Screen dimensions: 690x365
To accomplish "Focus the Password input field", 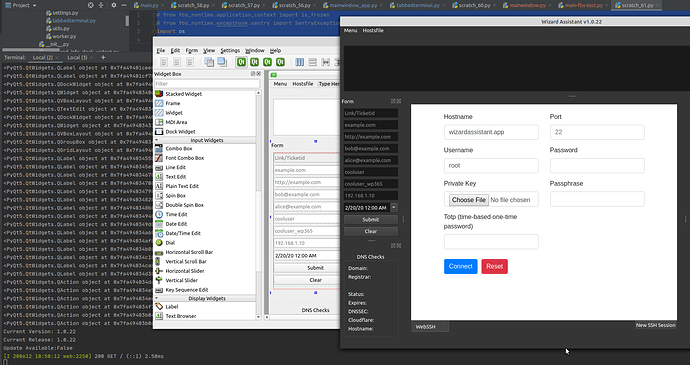I will pos(597,166).
